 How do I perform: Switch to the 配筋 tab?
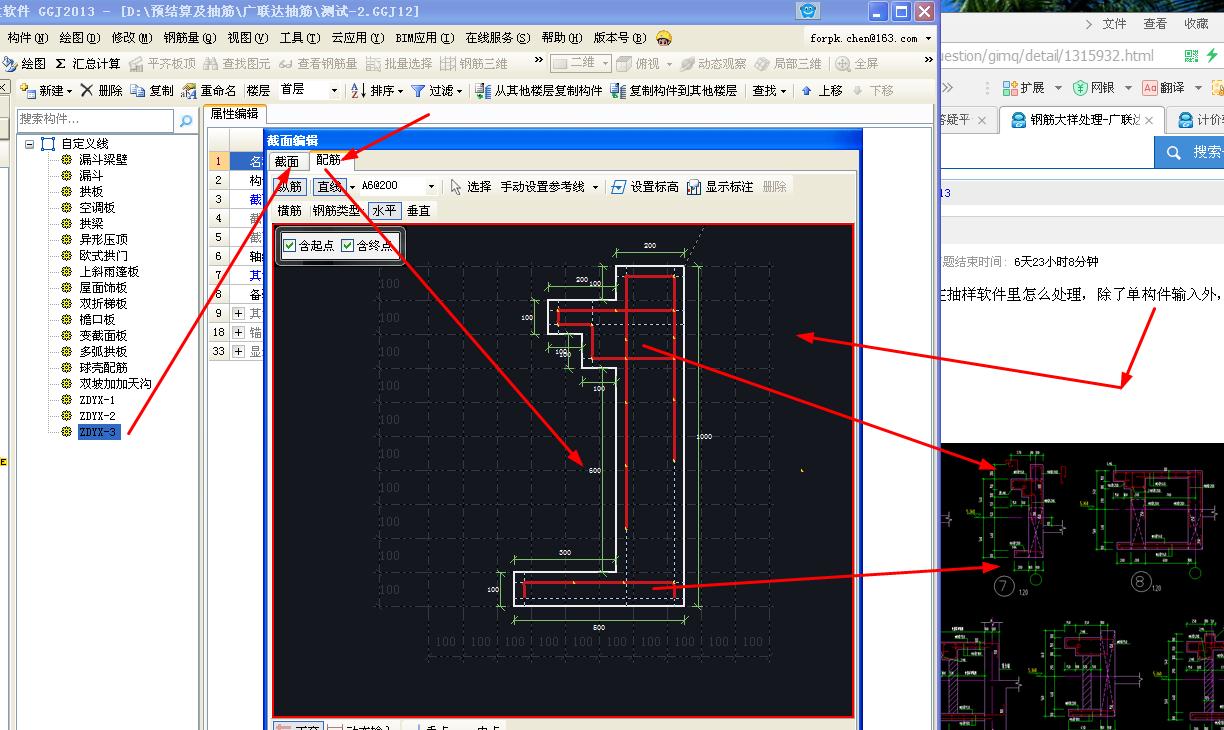tap(329, 160)
